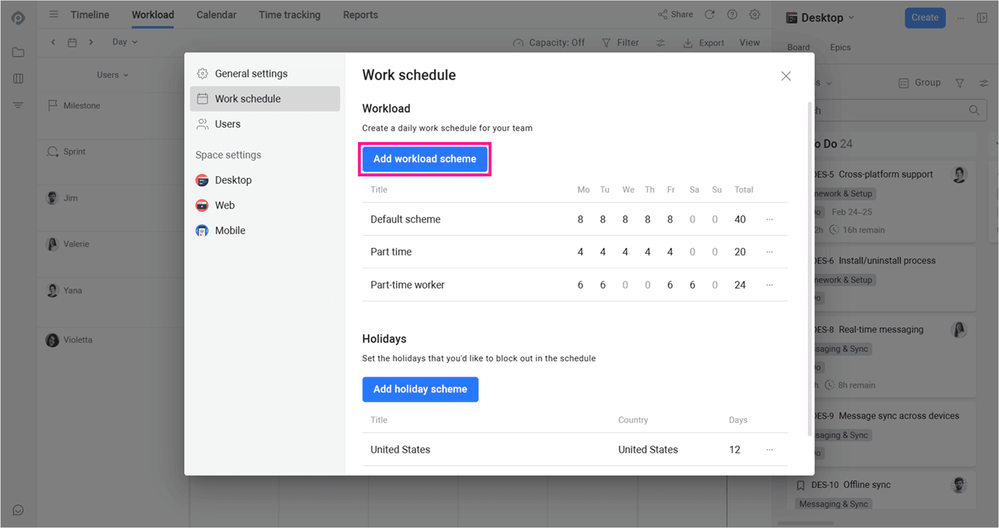Toggle the side panel layout icon
Image resolution: width=999 pixels, height=528 pixels.
pyautogui.click(x=982, y=18)
